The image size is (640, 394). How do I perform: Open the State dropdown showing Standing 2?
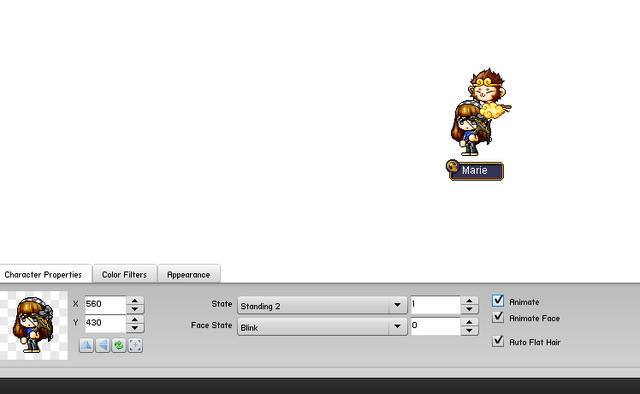pos(322,305)
